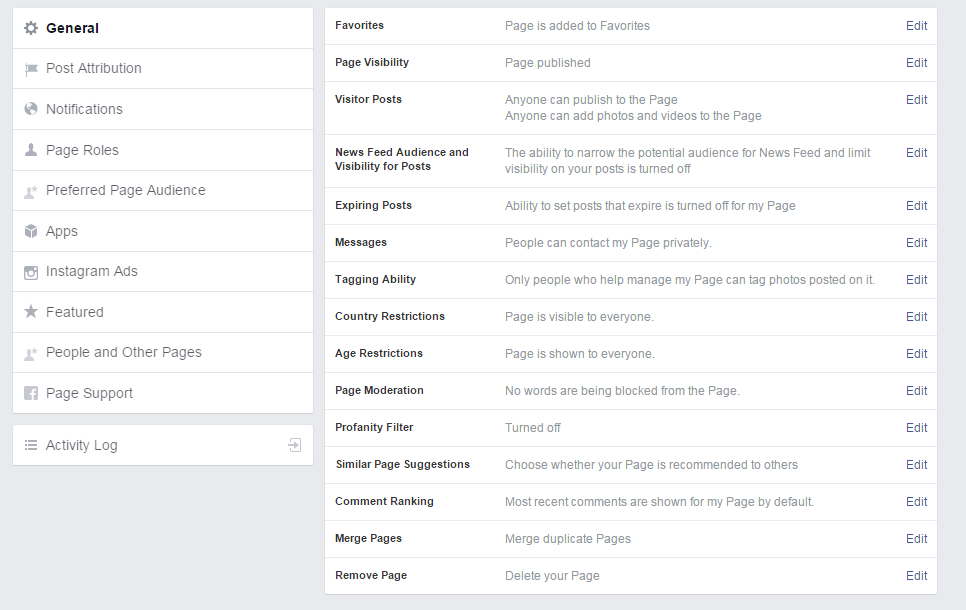Click 'Page is added to Favorites' text
This screenshot has width=966, height=610.
(x=577, y=26)
